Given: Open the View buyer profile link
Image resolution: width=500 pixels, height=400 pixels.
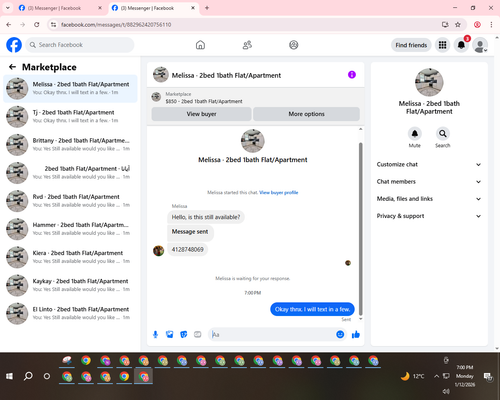Looking at the screenshot, I should click(279, 192).
